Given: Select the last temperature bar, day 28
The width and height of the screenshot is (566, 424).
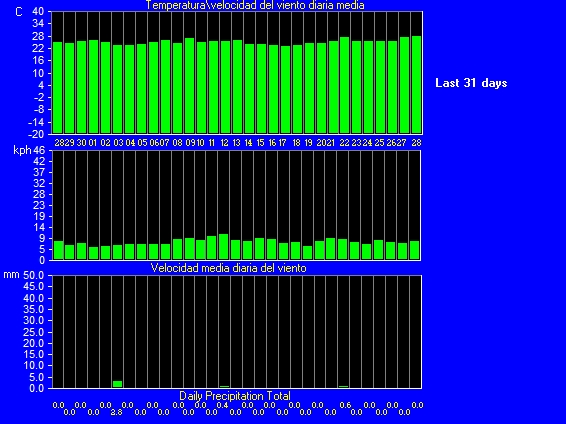Looking at the screenshot, I should 416,85.
